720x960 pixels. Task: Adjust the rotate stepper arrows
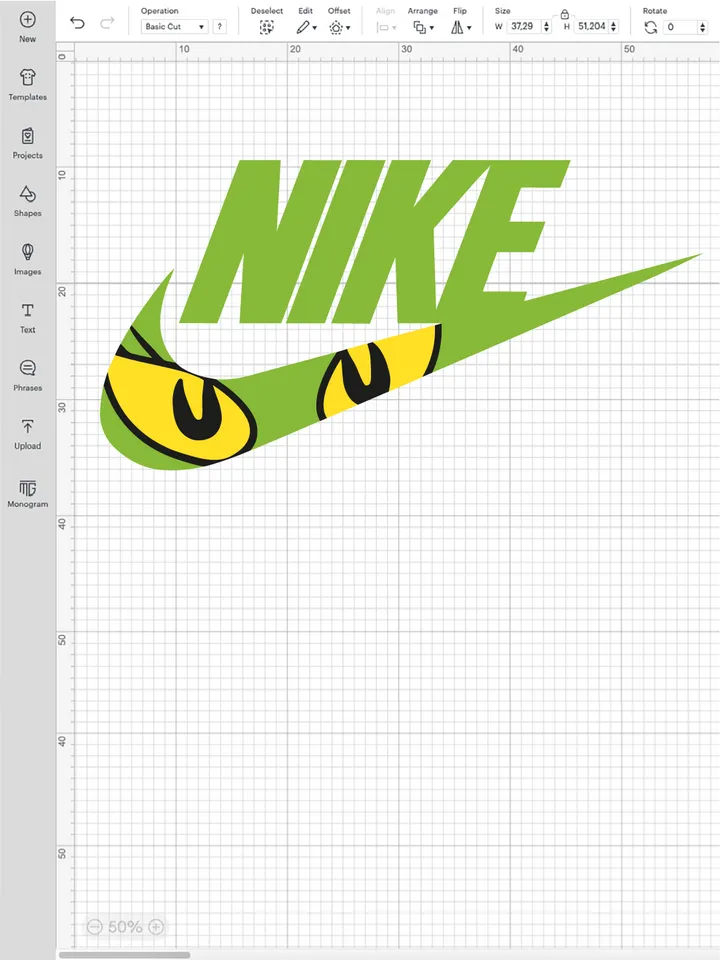(x=702, y=27)
